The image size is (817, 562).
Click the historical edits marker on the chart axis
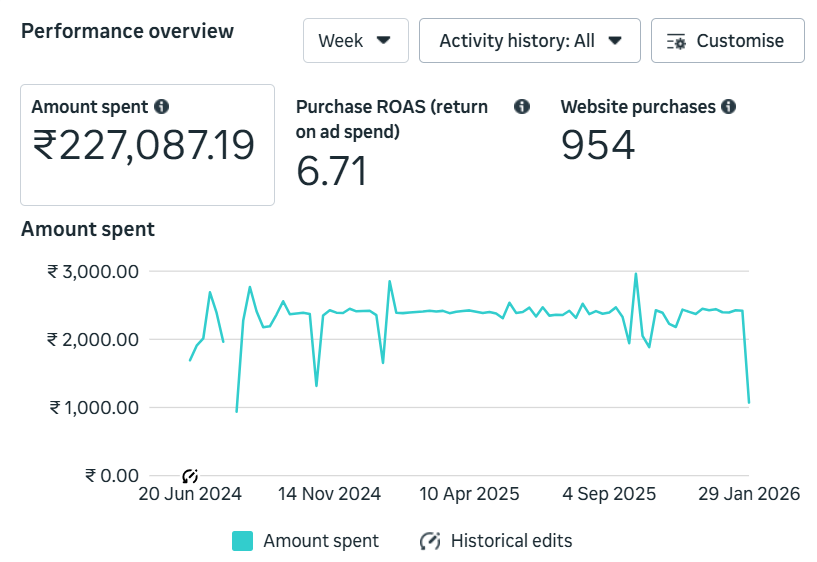190,476
